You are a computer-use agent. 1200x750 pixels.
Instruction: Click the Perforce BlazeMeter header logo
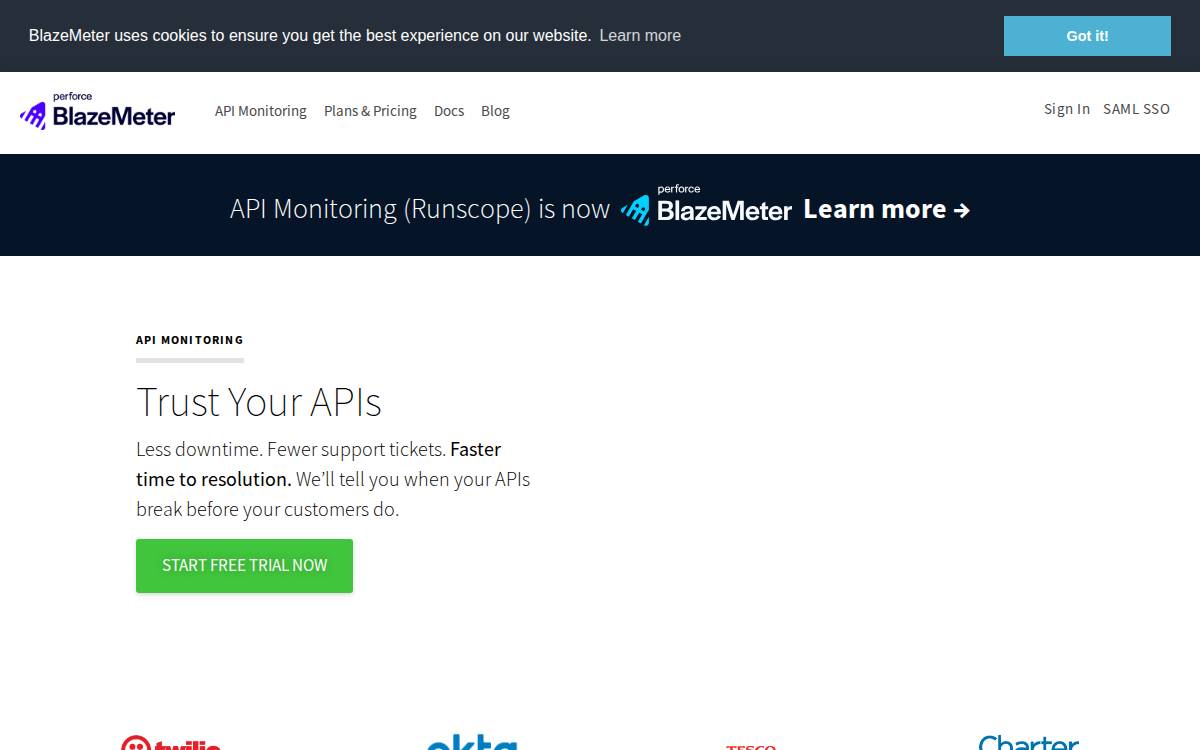97,111
